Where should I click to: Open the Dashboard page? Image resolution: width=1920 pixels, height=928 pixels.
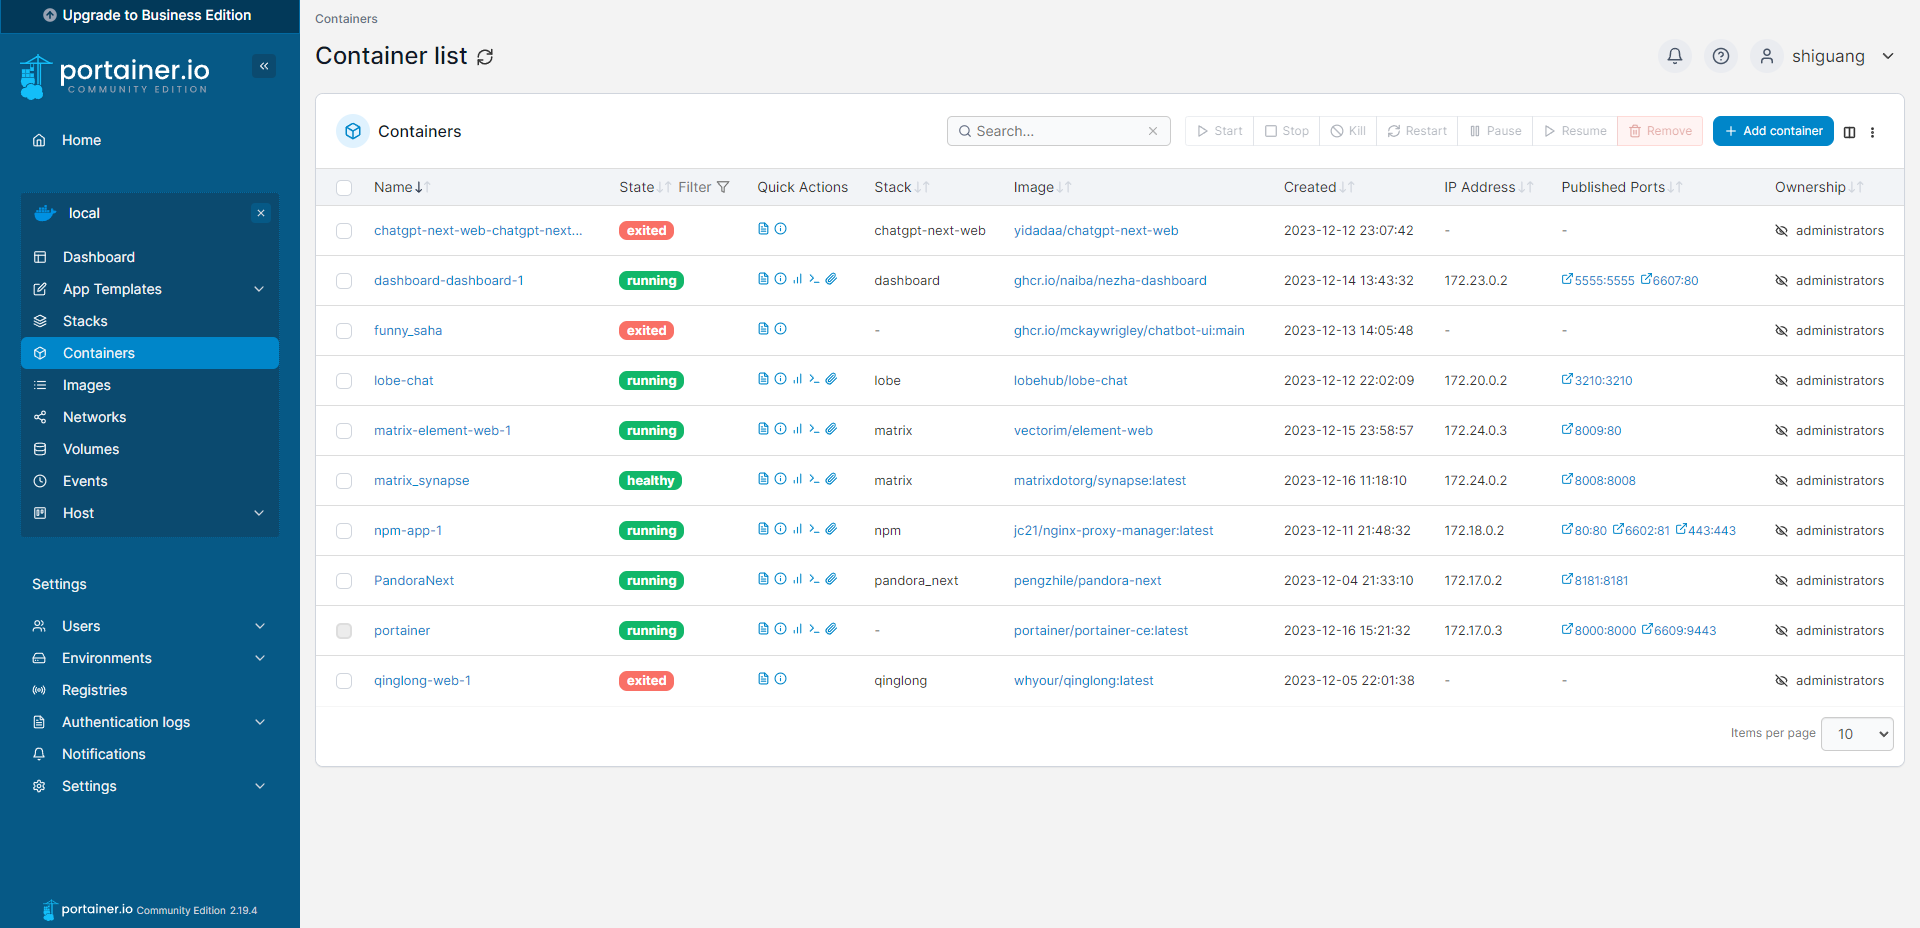[x=150, y=257]
